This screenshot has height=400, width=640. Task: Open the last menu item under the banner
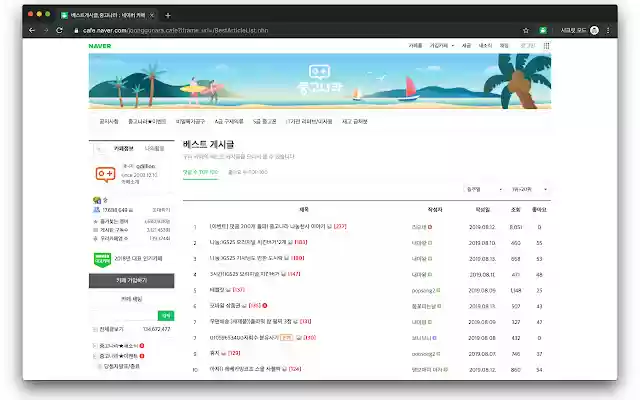point(355,122)
